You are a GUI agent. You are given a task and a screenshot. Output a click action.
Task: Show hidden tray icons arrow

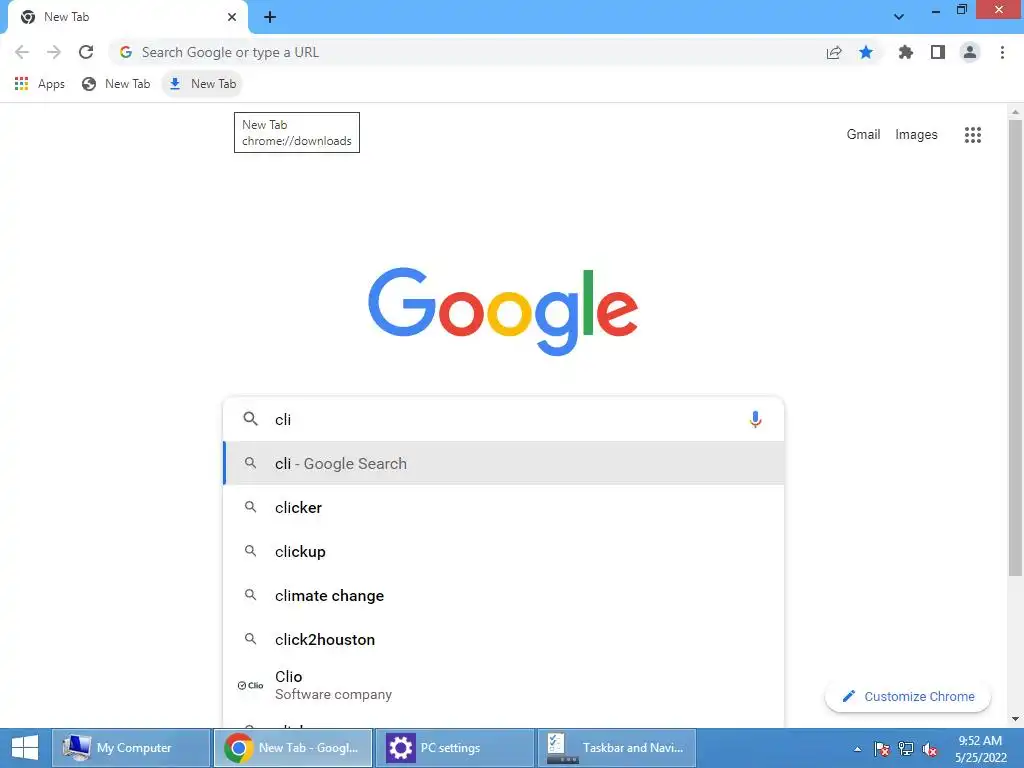[x=857, y=749]
